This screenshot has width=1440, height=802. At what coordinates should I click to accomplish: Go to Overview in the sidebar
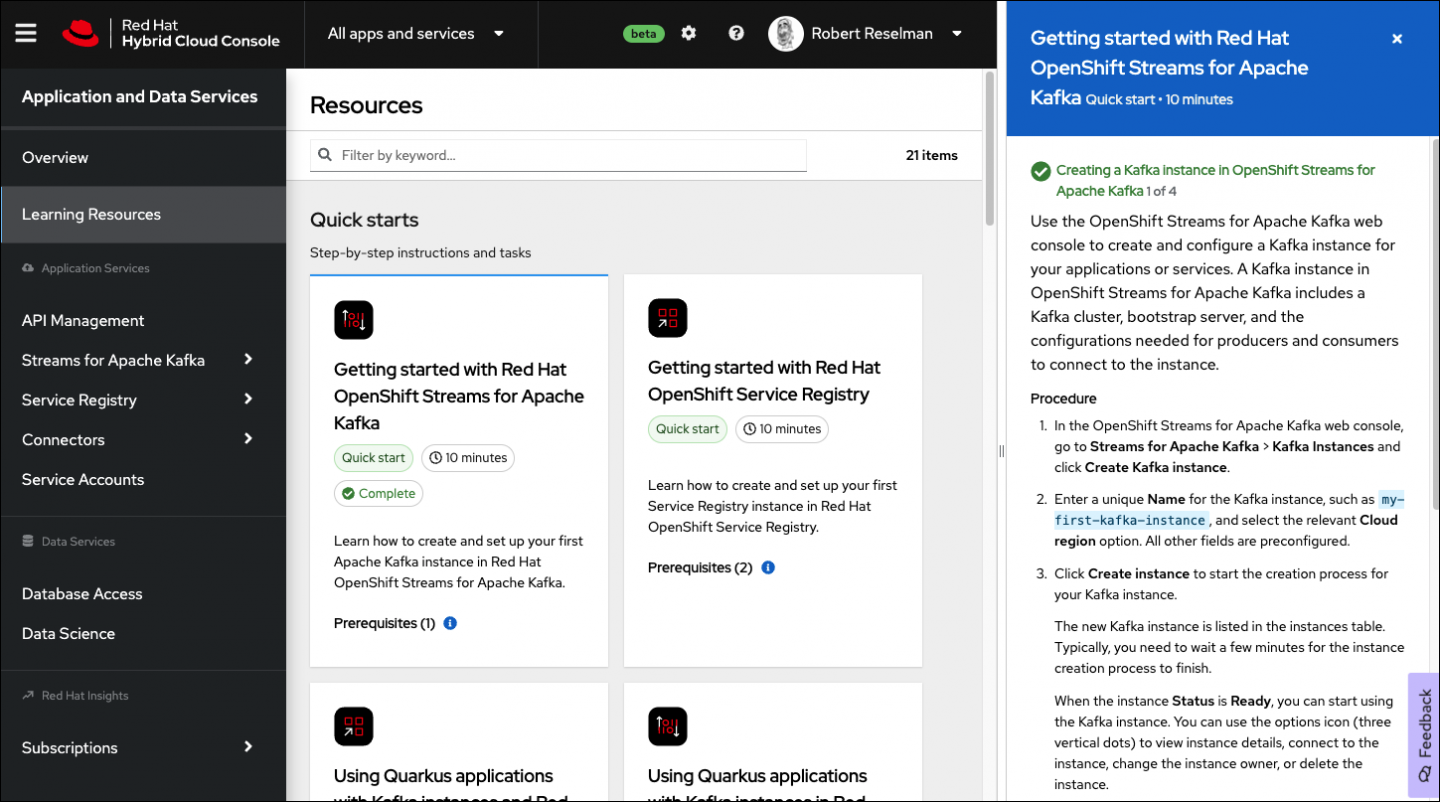[143, 158]
